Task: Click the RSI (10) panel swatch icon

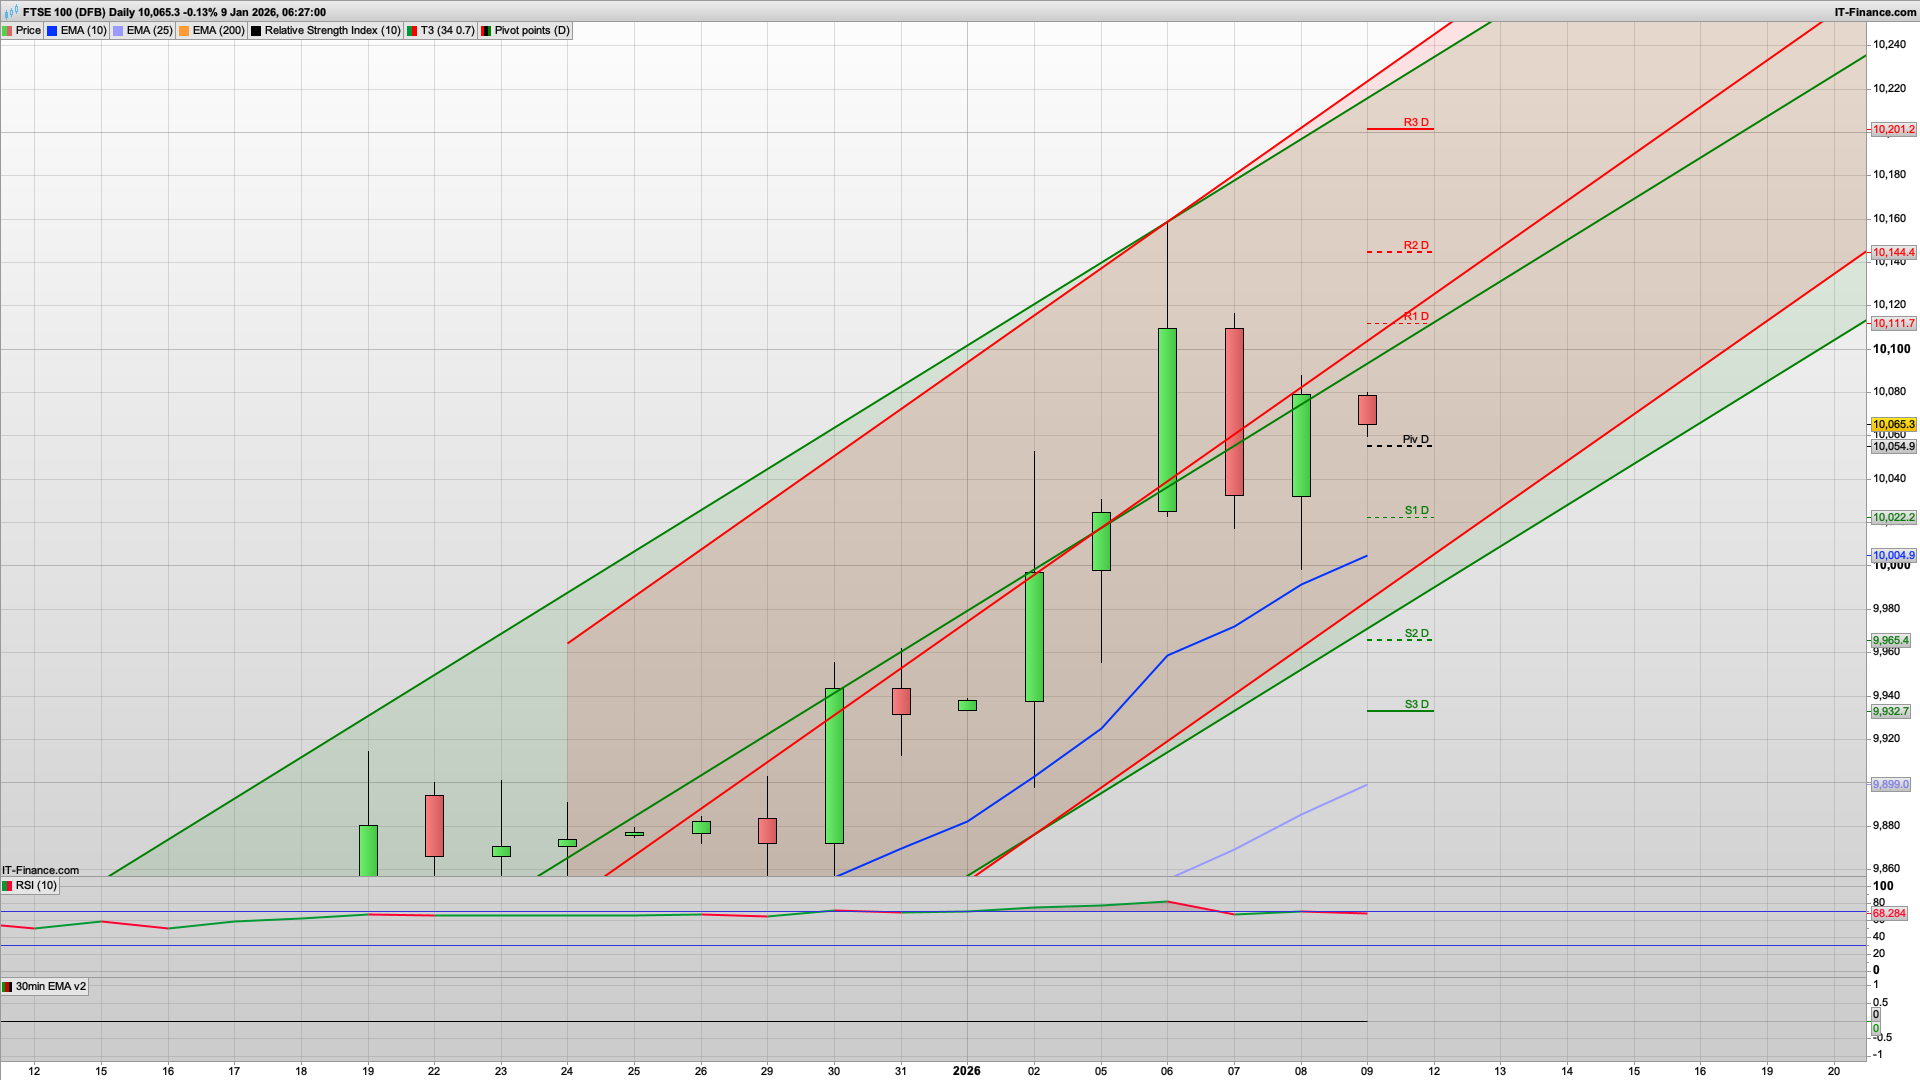Action: coord(7,886)
